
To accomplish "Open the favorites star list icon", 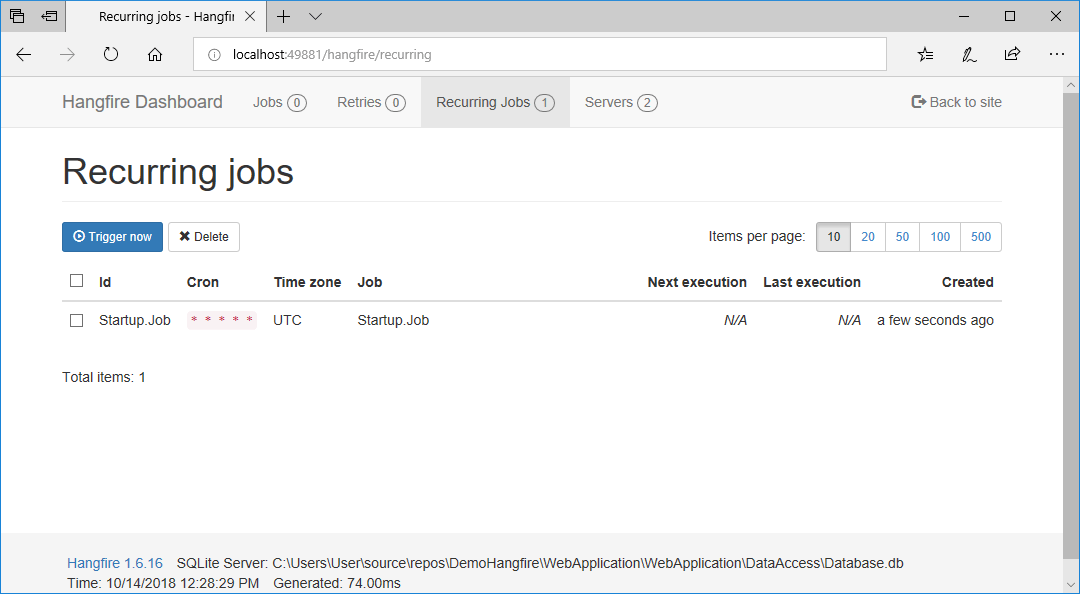I will pos(925,54).
